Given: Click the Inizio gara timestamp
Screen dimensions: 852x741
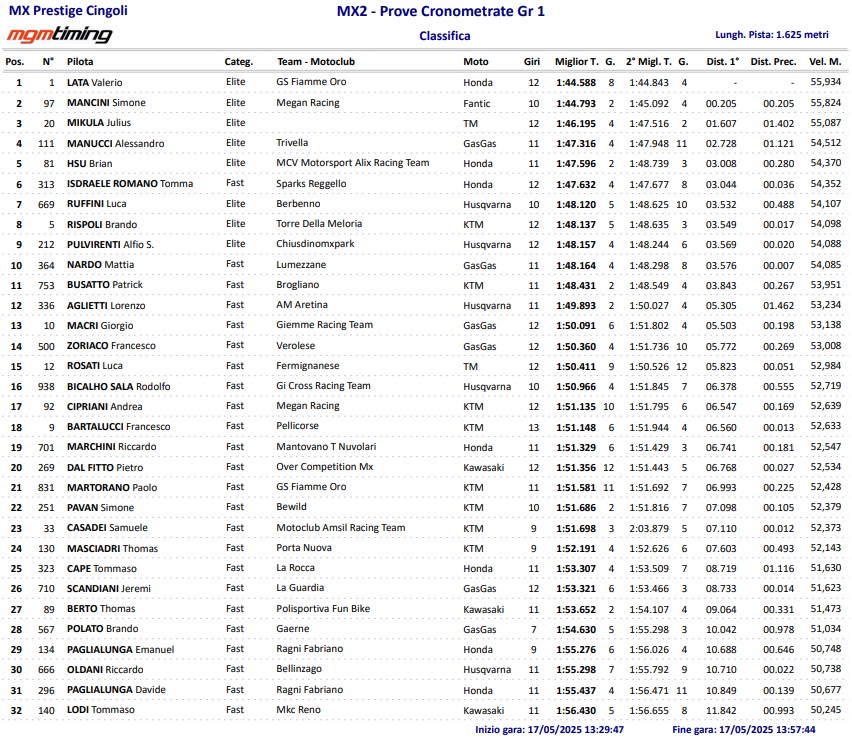Looking at the screenshot, I should pos(549,730).
